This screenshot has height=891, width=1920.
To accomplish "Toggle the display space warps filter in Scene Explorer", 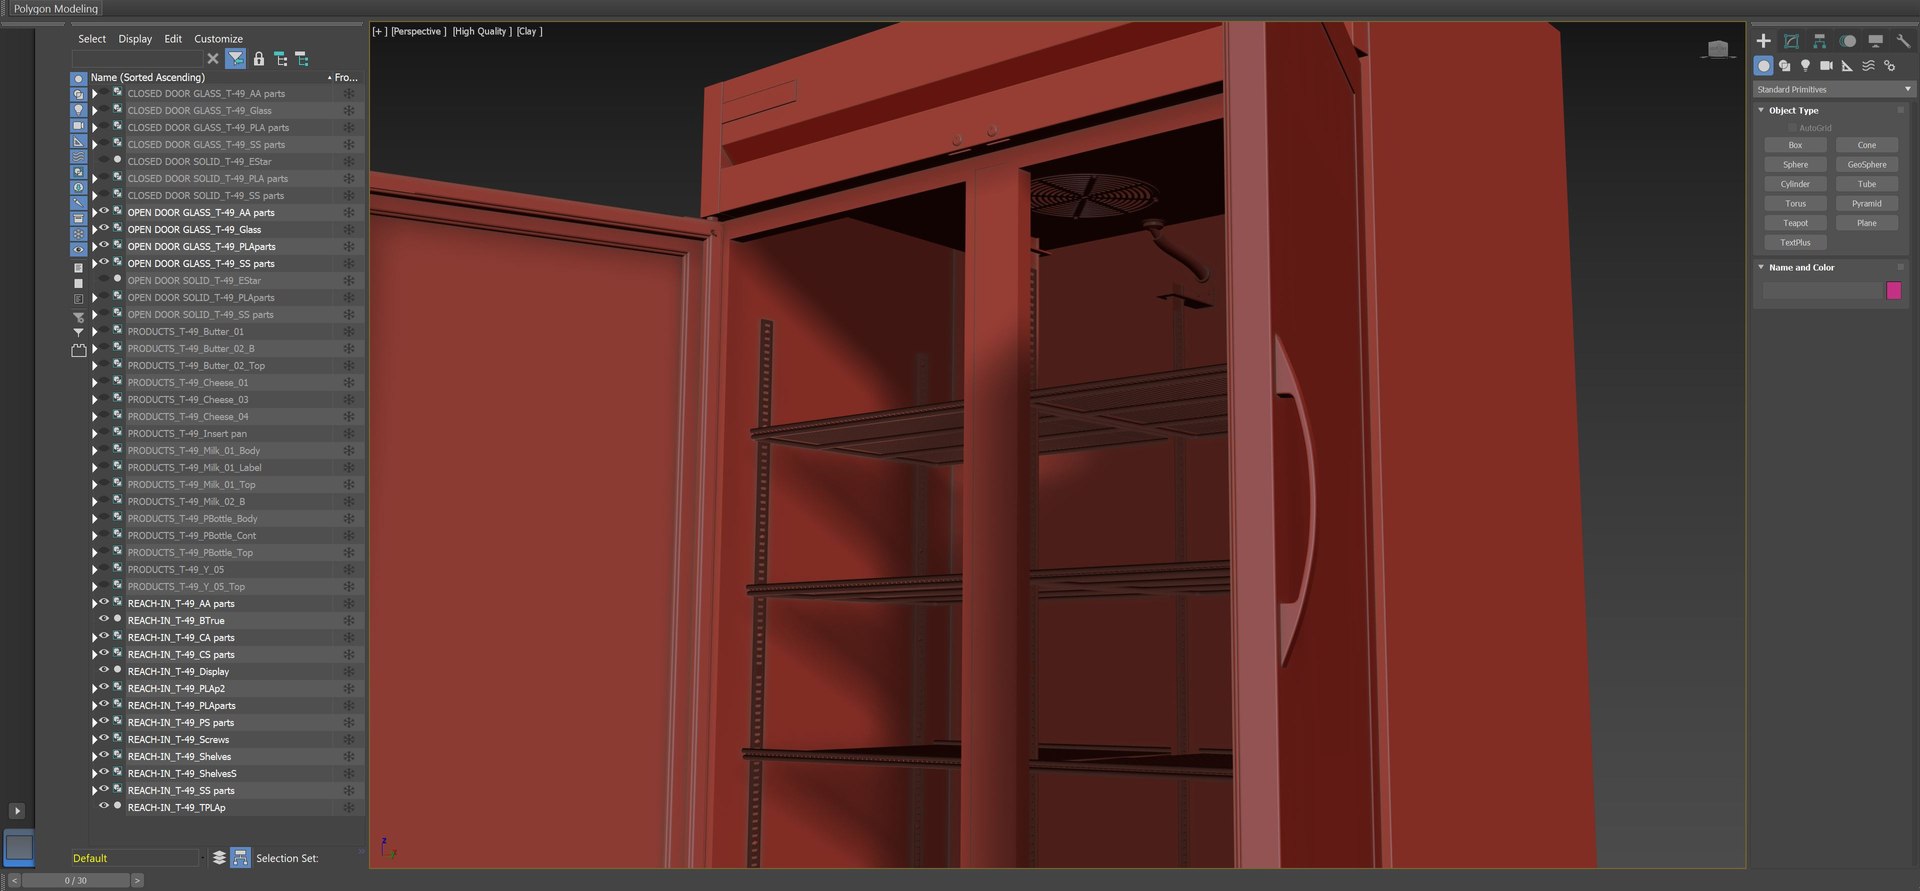I will pos(78,157).
